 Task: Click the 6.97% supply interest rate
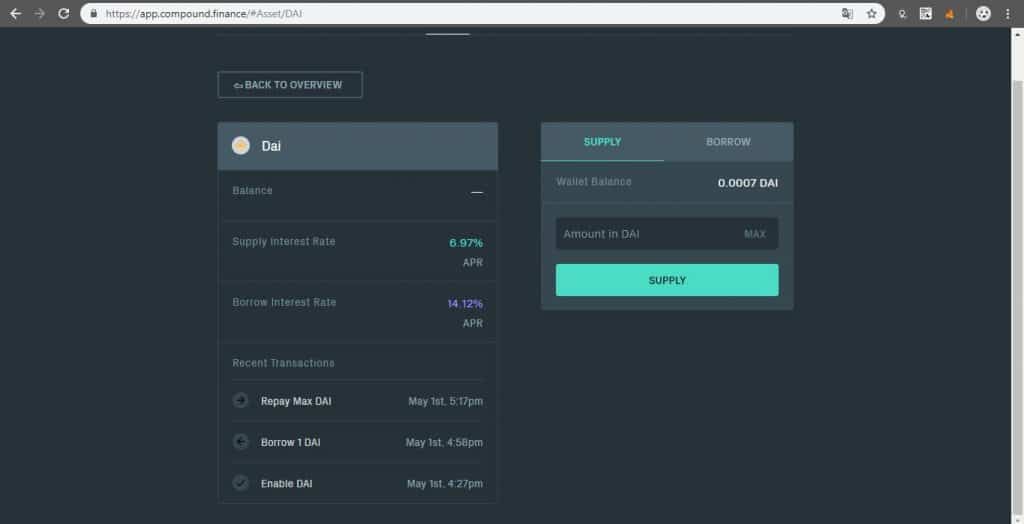[x=466, y=242]
